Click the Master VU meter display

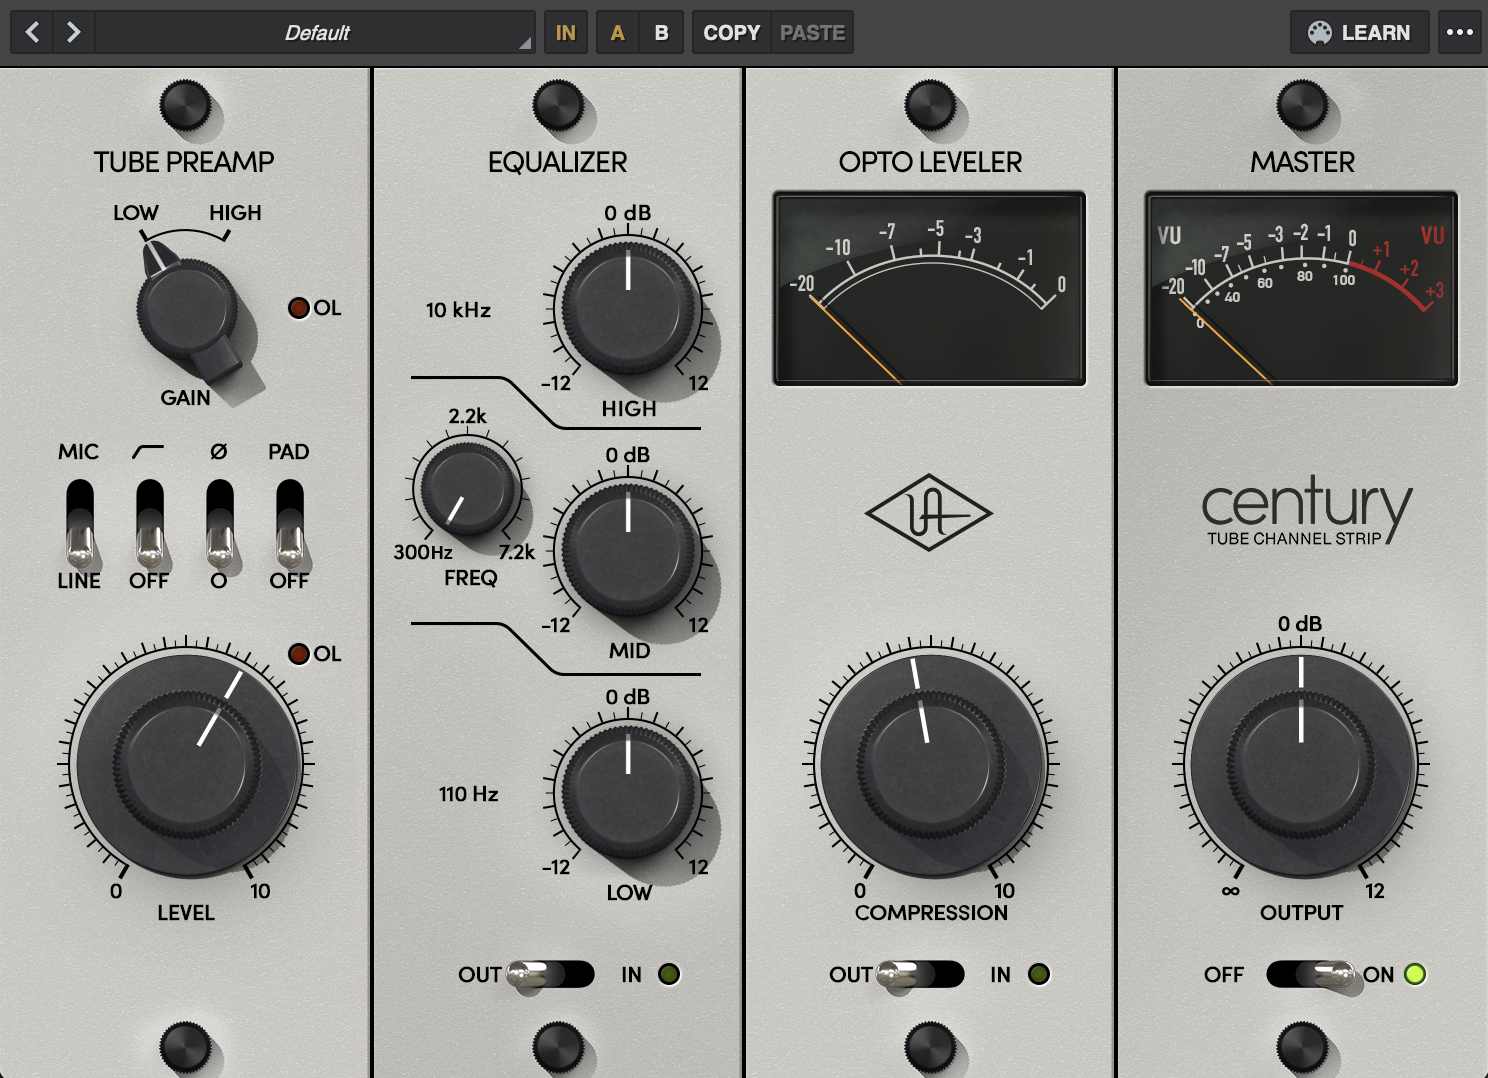1301,285
